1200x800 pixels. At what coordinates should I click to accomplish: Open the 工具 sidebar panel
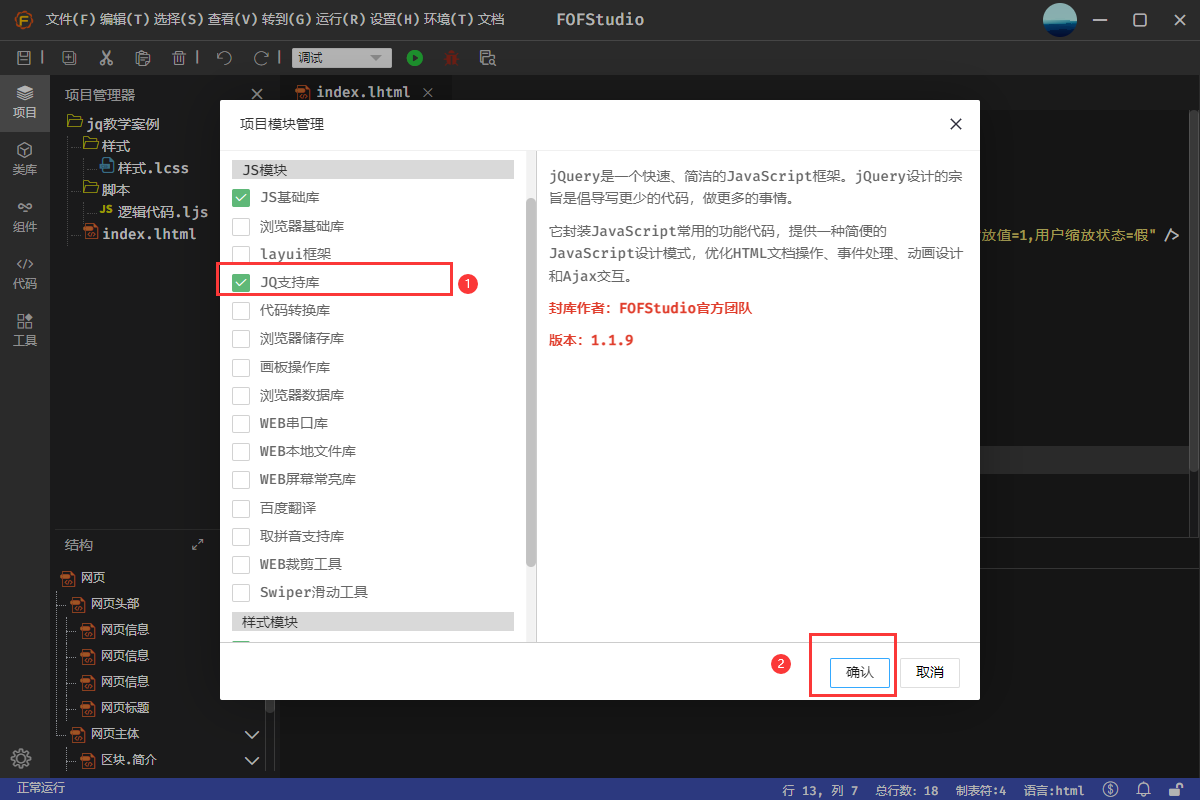(25, 330)
